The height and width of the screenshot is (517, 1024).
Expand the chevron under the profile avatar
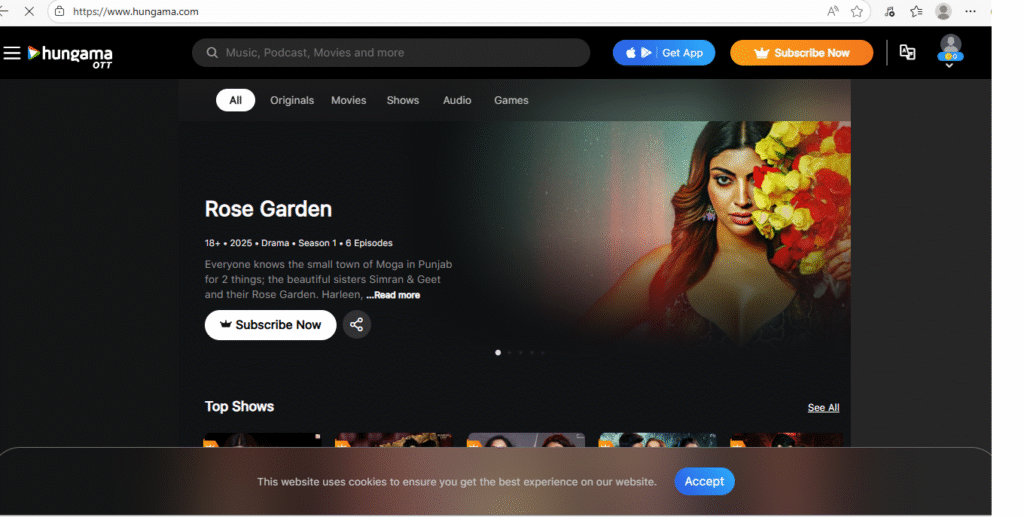point(950,65)
